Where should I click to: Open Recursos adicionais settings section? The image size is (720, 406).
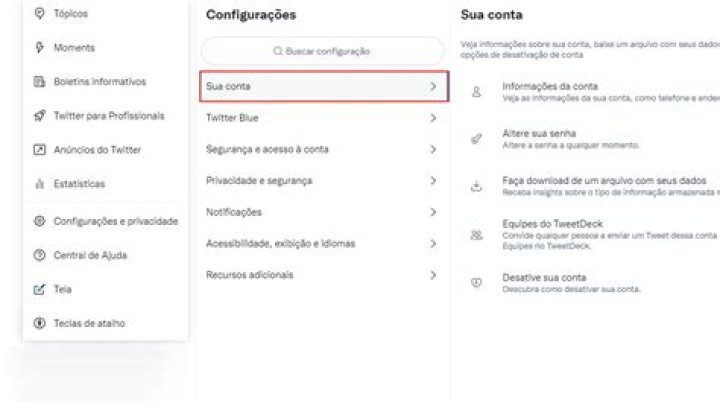(x=250, y=274)
